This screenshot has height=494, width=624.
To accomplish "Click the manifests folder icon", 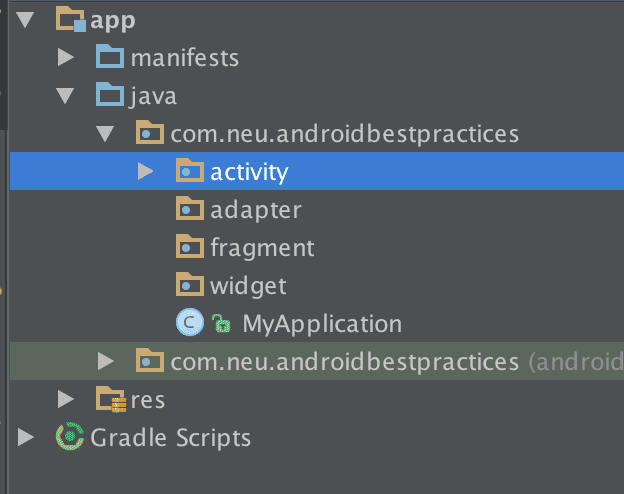I will [x=109, y=57].
